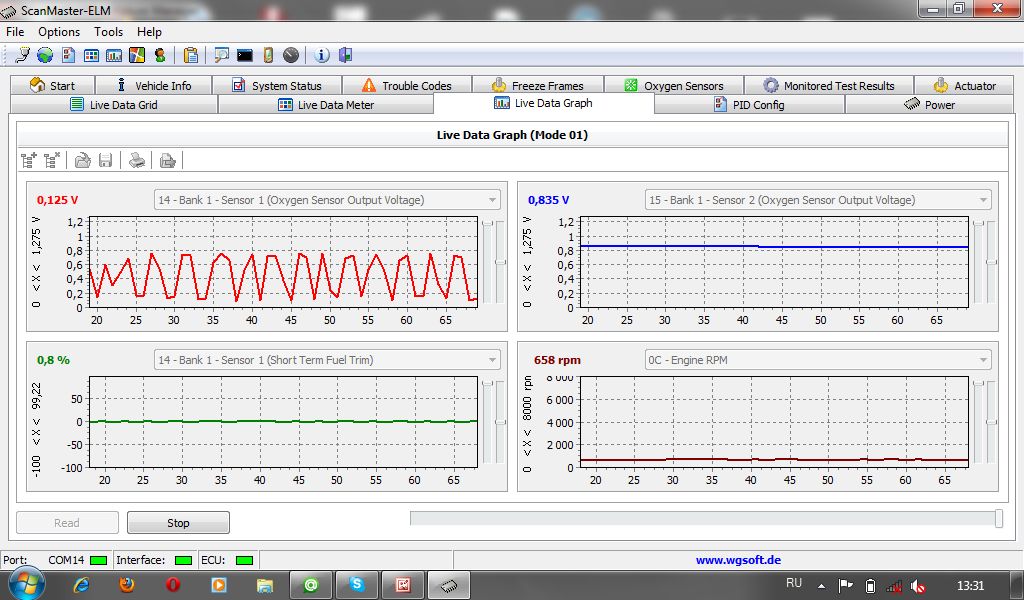The image size is (1024, 600).
Task: Expand the Short Term Fuel Trim dropdown
Action: 492,360
